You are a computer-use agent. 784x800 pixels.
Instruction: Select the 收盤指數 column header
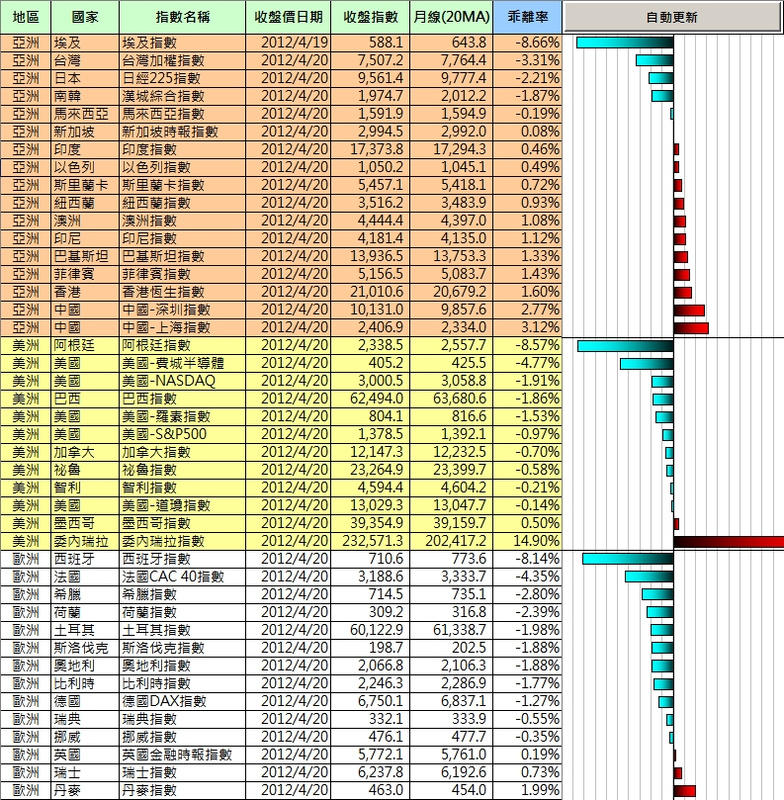370,17
